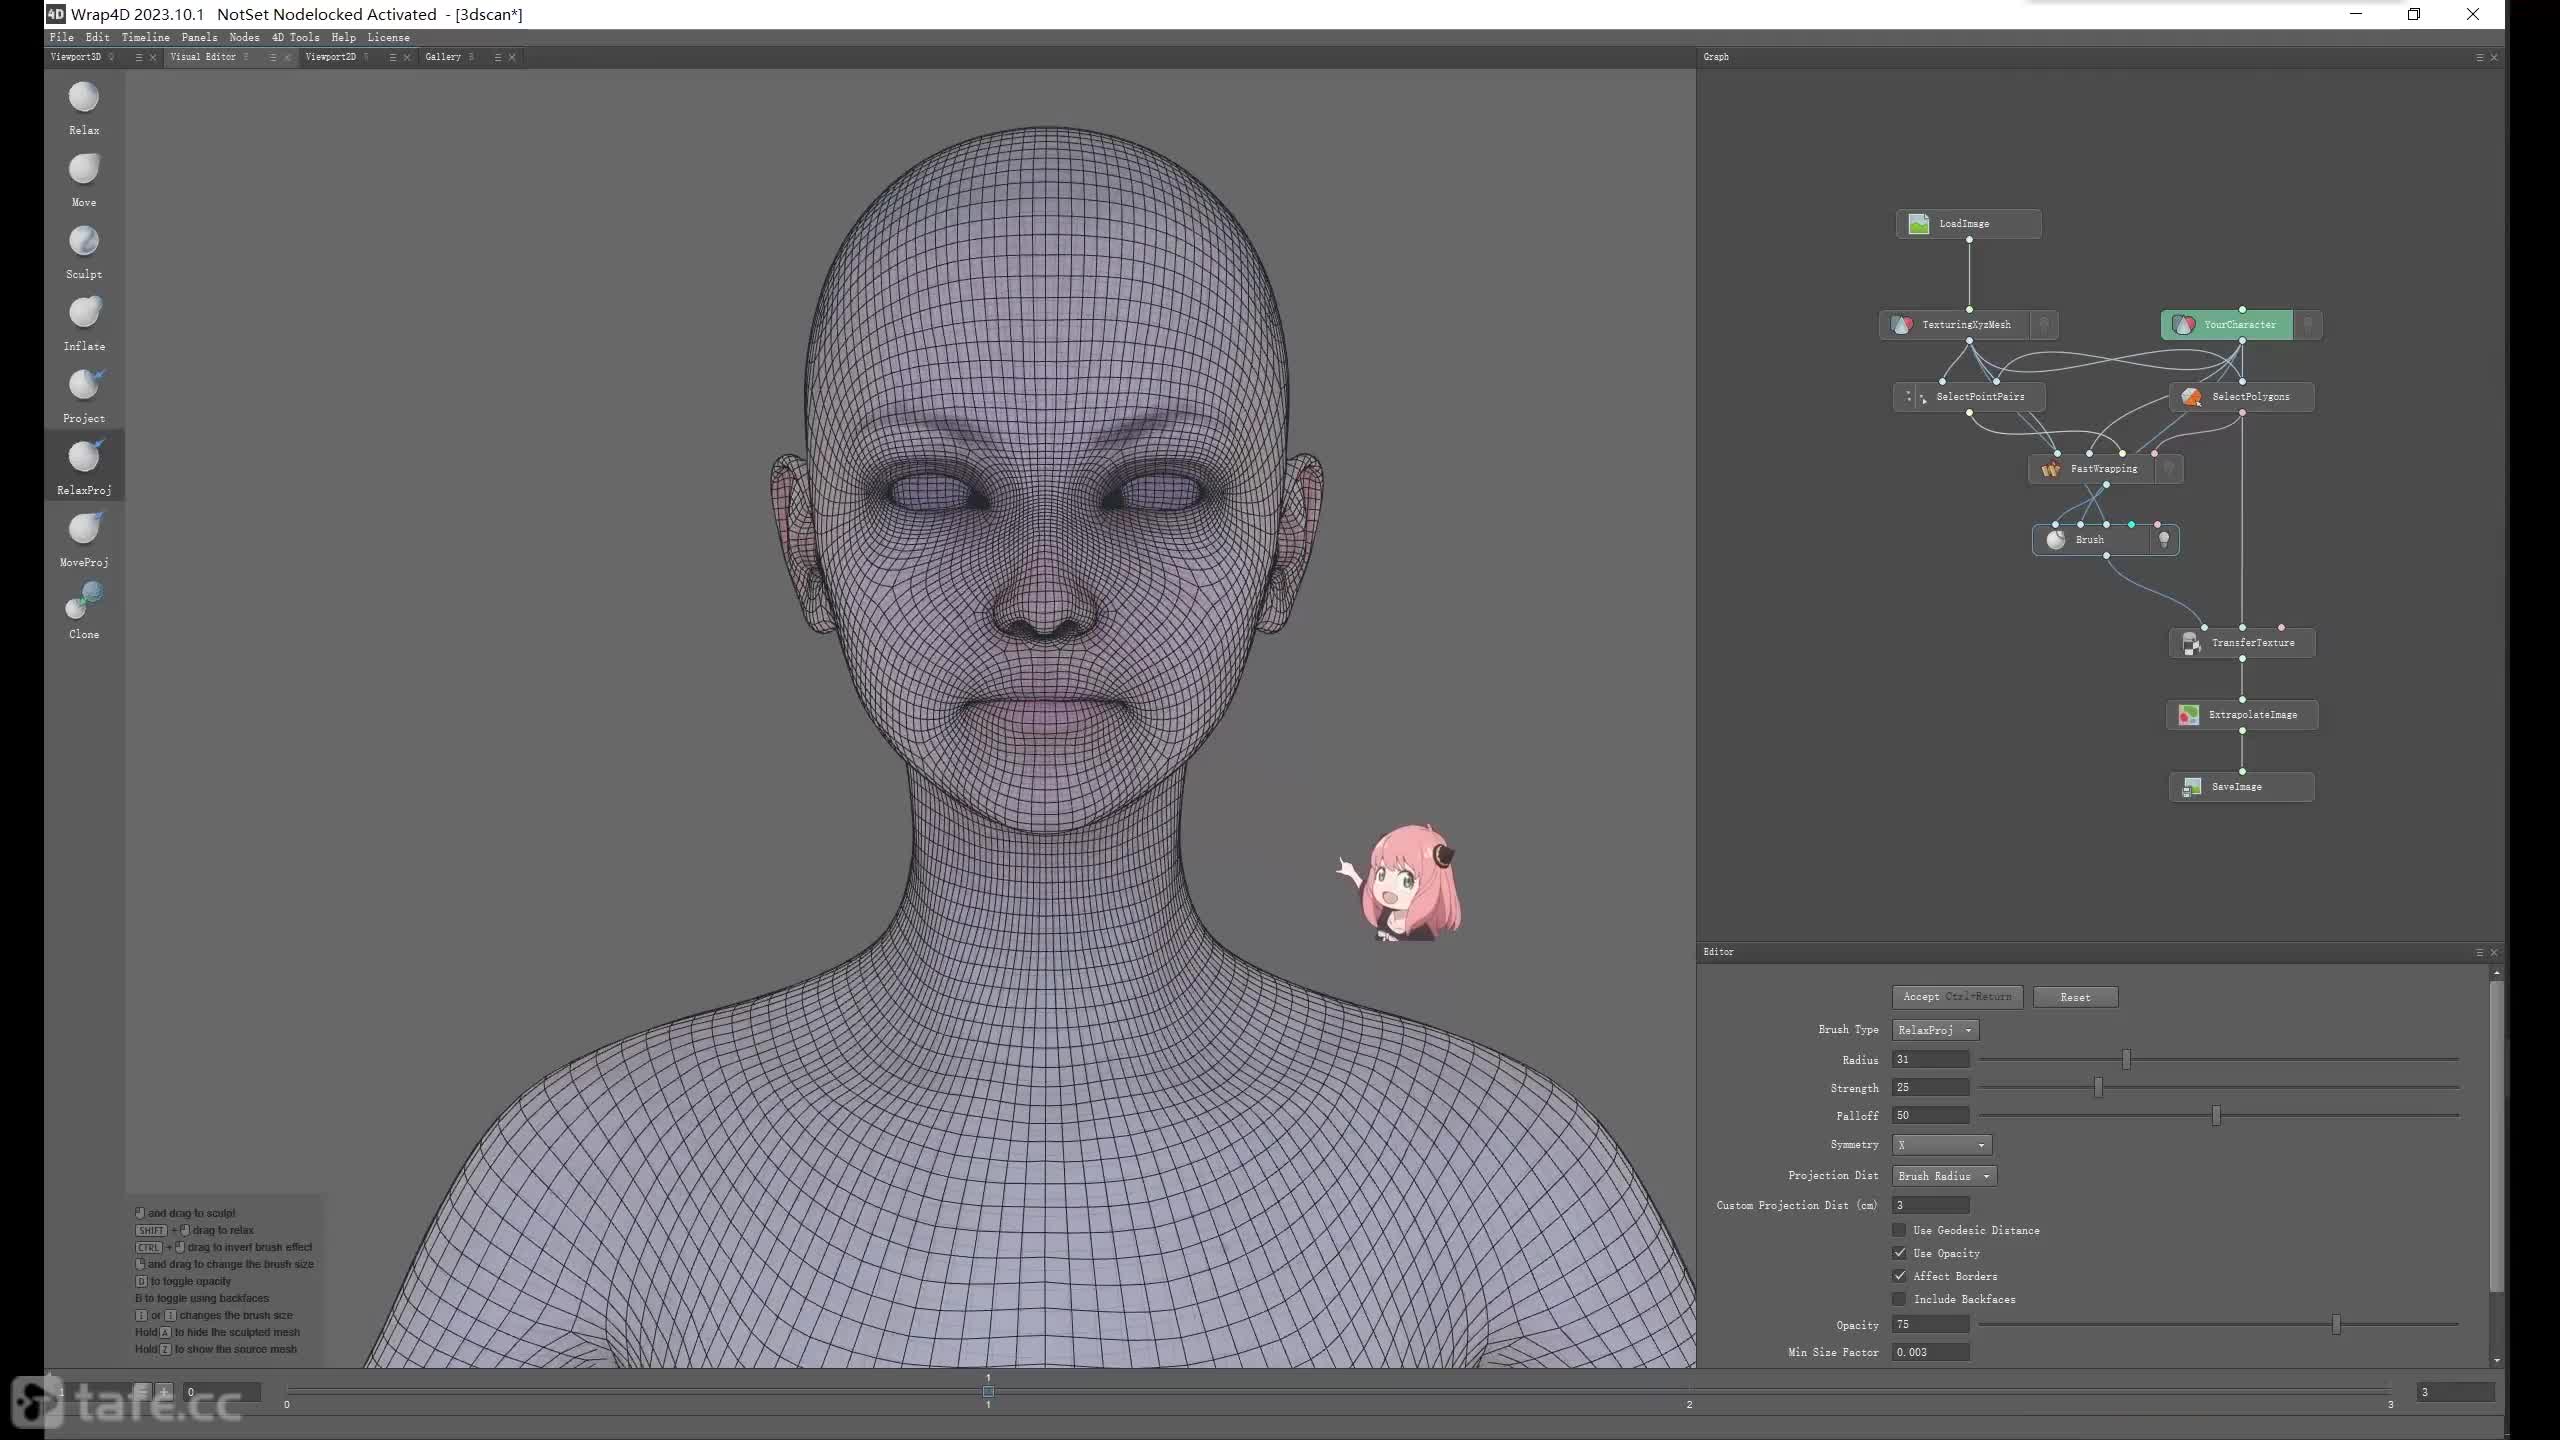Click the Strength value field
This screenshot has height=1440, width=2560.
coord(1930,1087)
